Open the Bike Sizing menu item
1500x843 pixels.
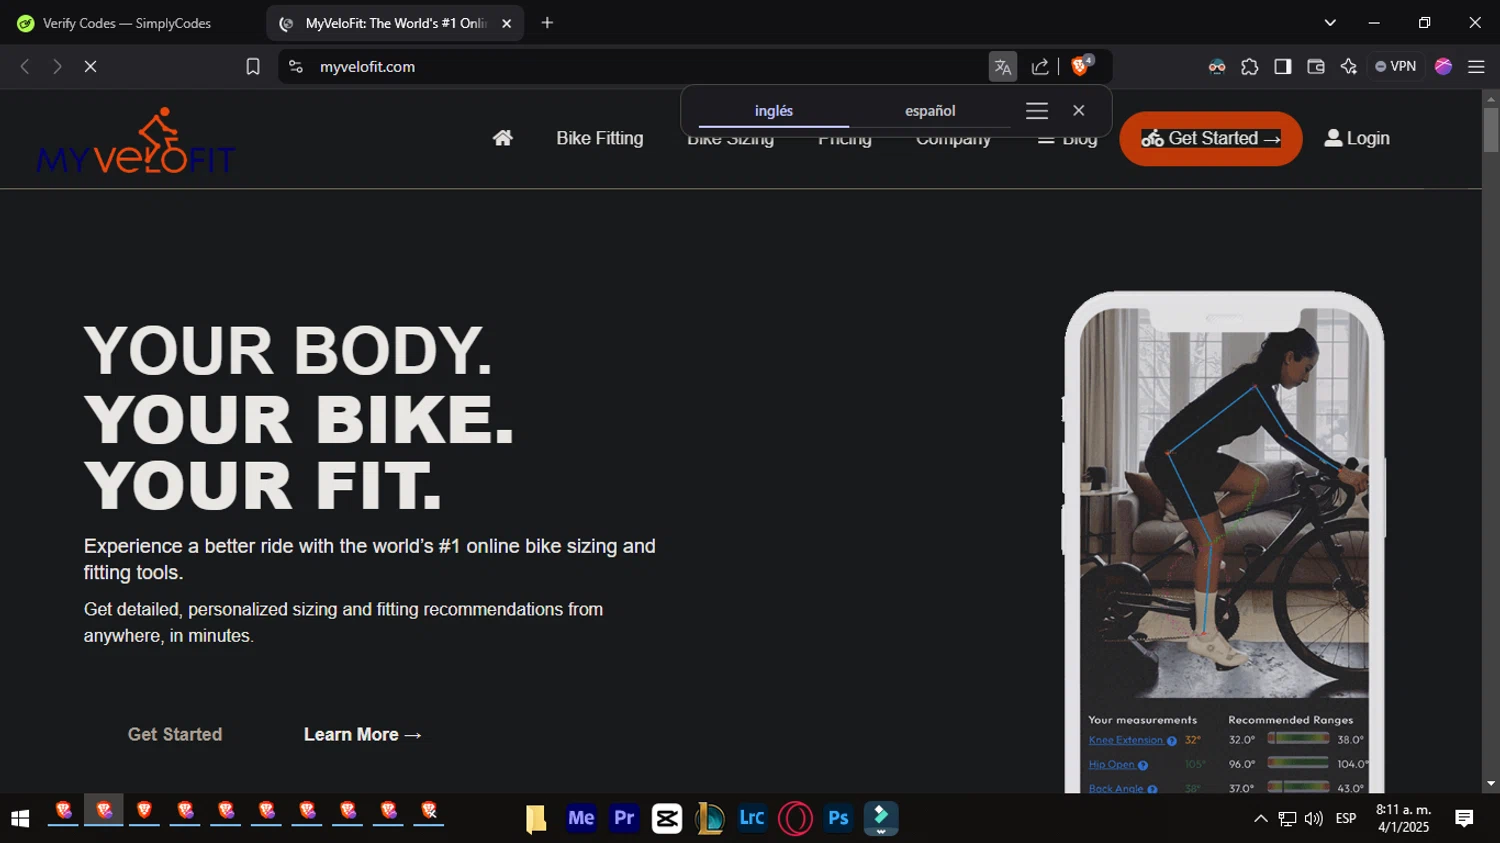point(730,139)
